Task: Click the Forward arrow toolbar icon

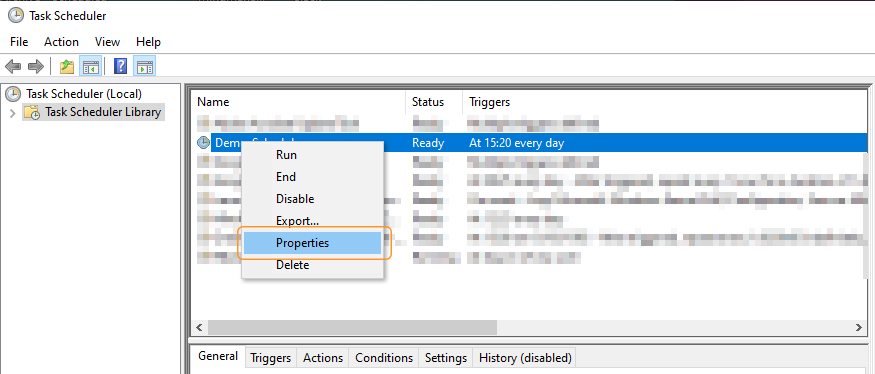Action: (x=36, y=67)
